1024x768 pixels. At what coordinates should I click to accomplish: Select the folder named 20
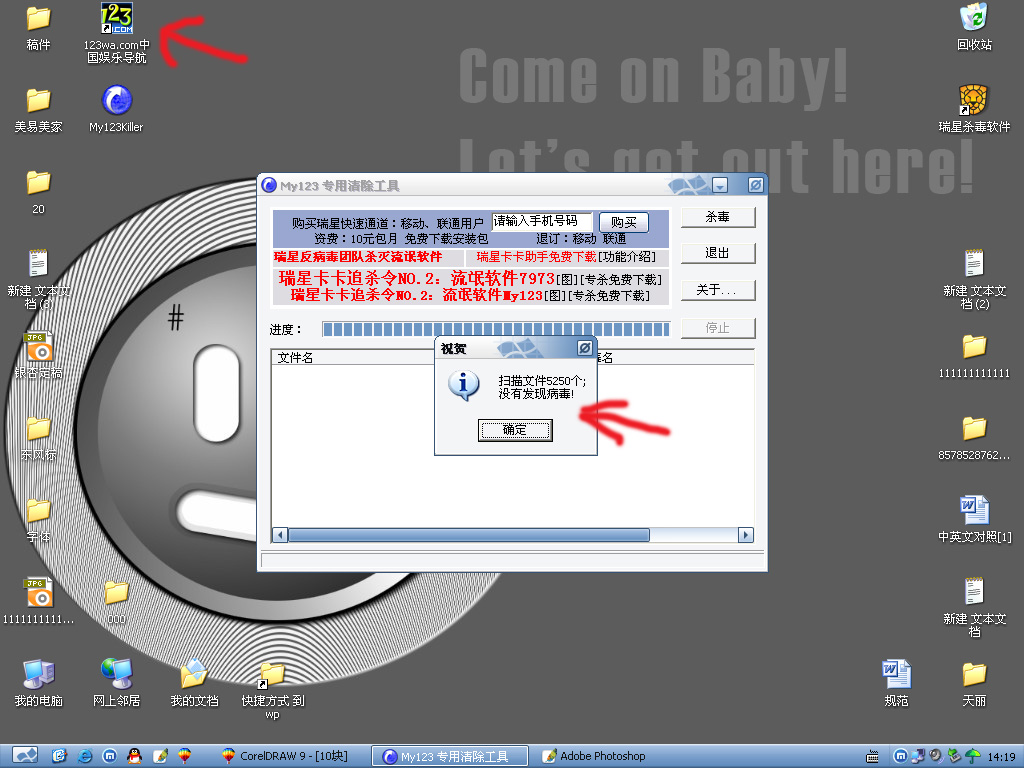(x=39, y=192)
